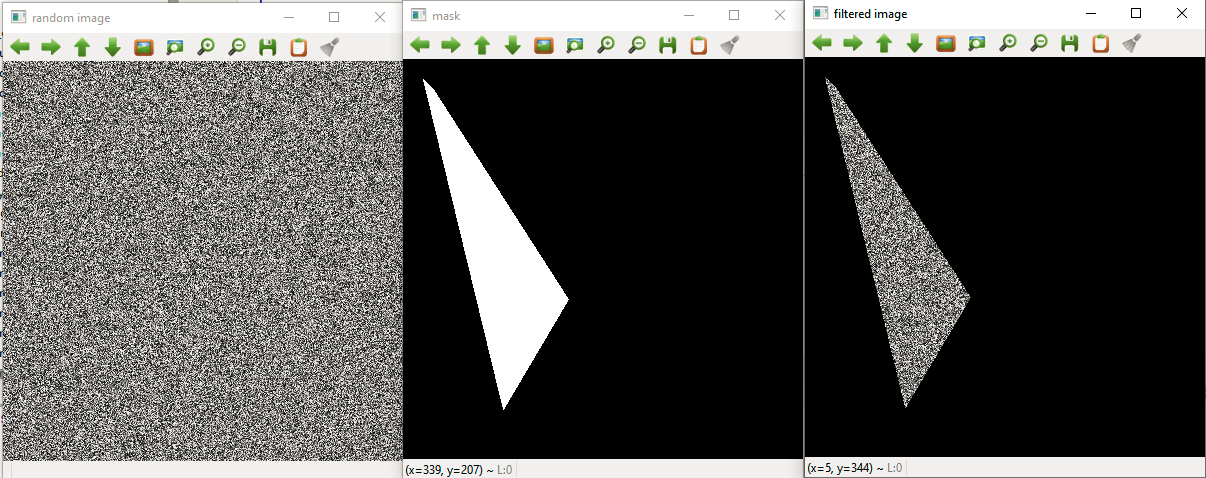Copy filtered image to clipboard
Viewport: 1206px width, 478px height.
point(1100,43)
